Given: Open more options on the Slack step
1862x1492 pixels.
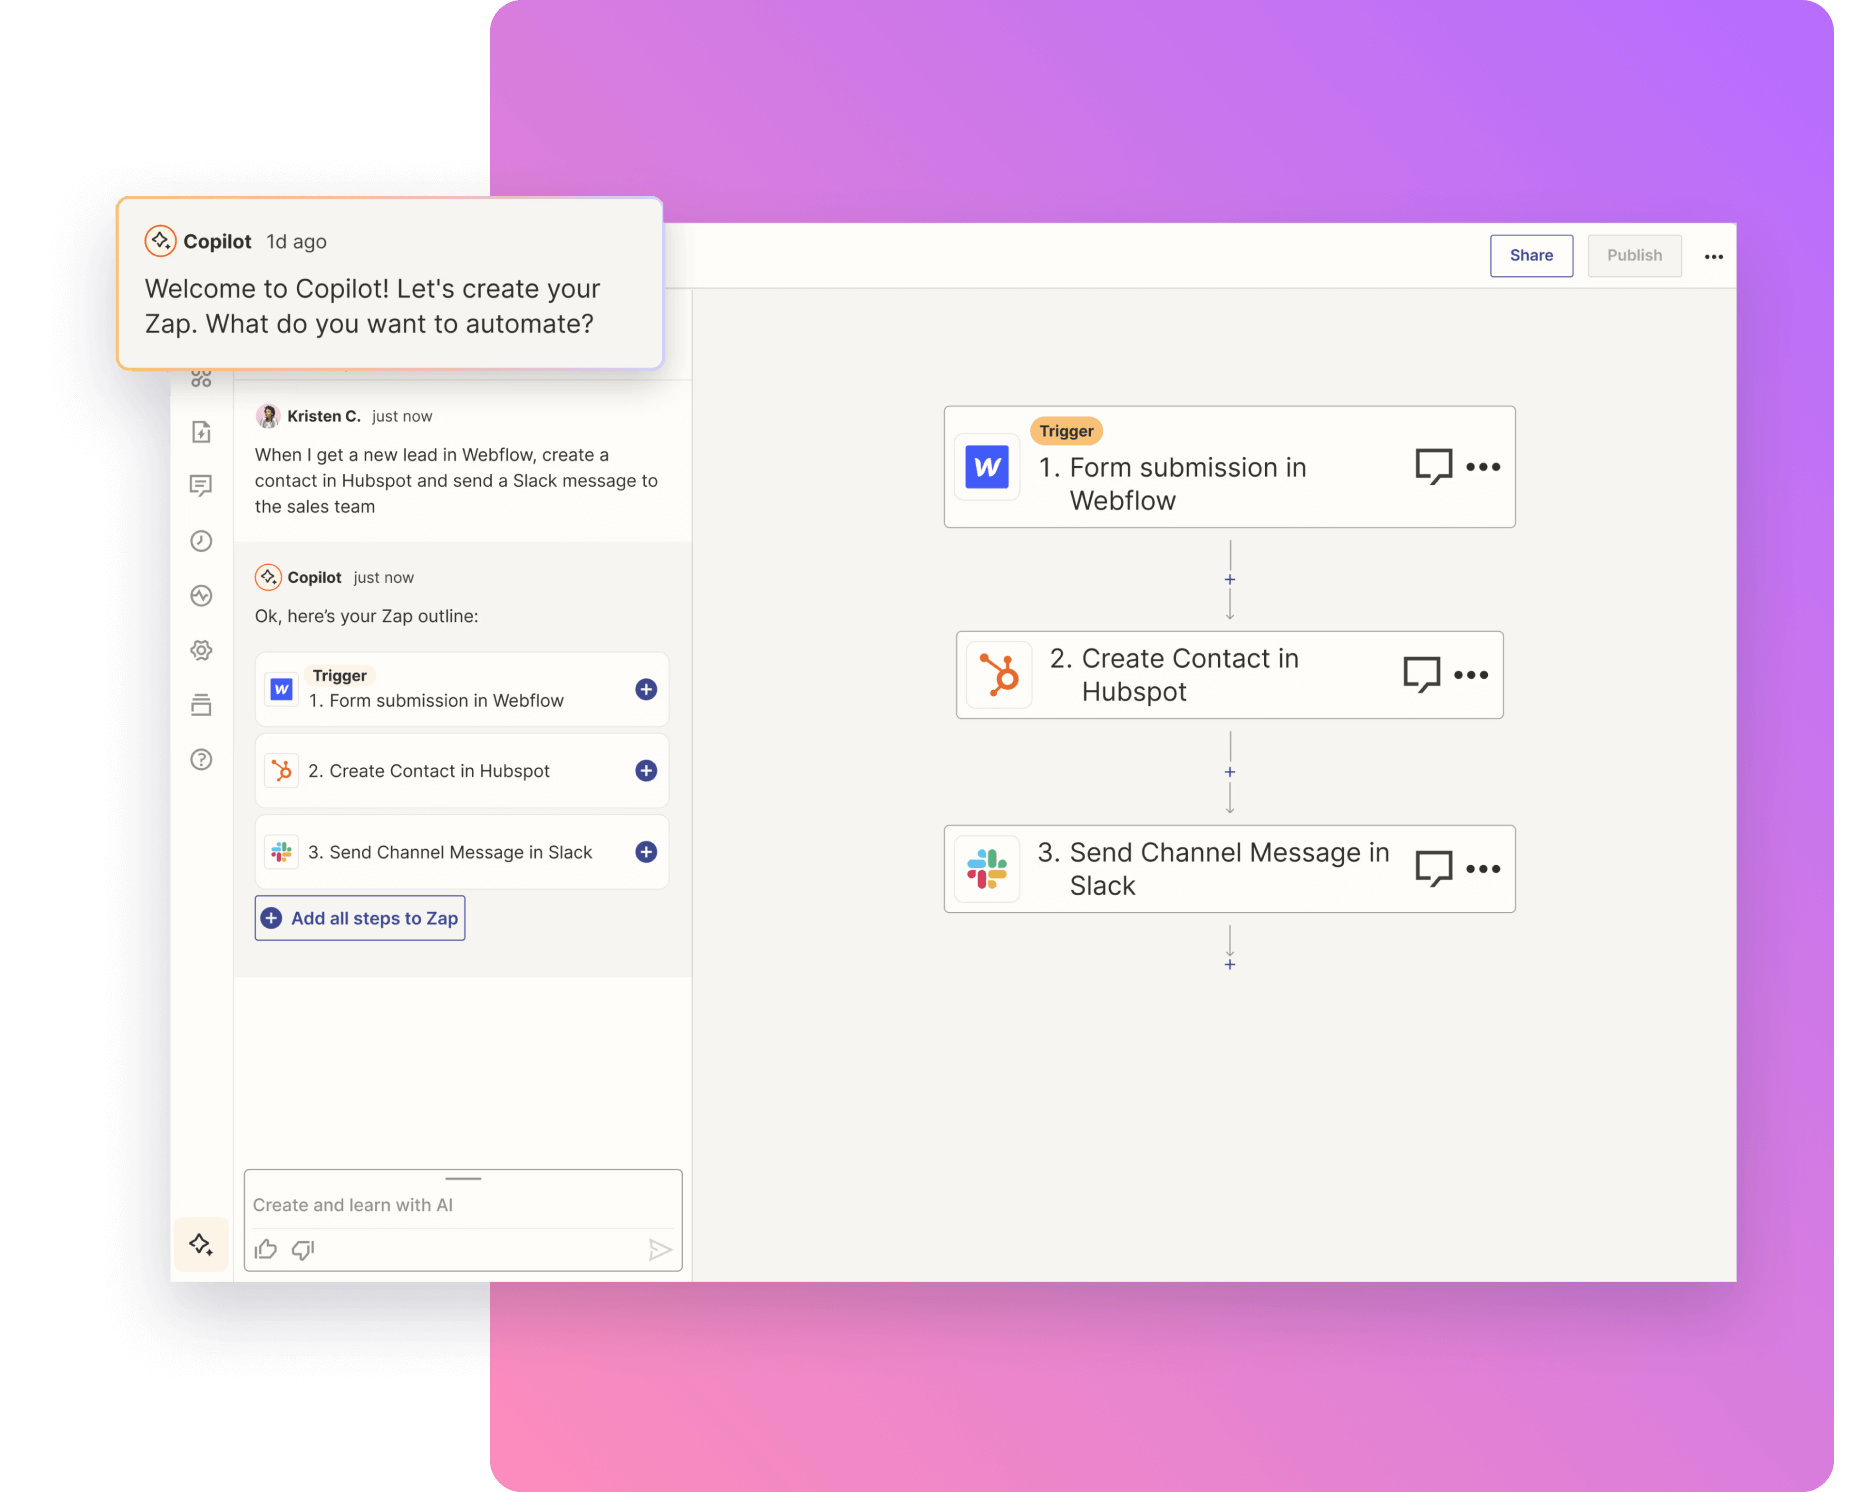Looking at the screenshot, I should (x=1483, y=869).
